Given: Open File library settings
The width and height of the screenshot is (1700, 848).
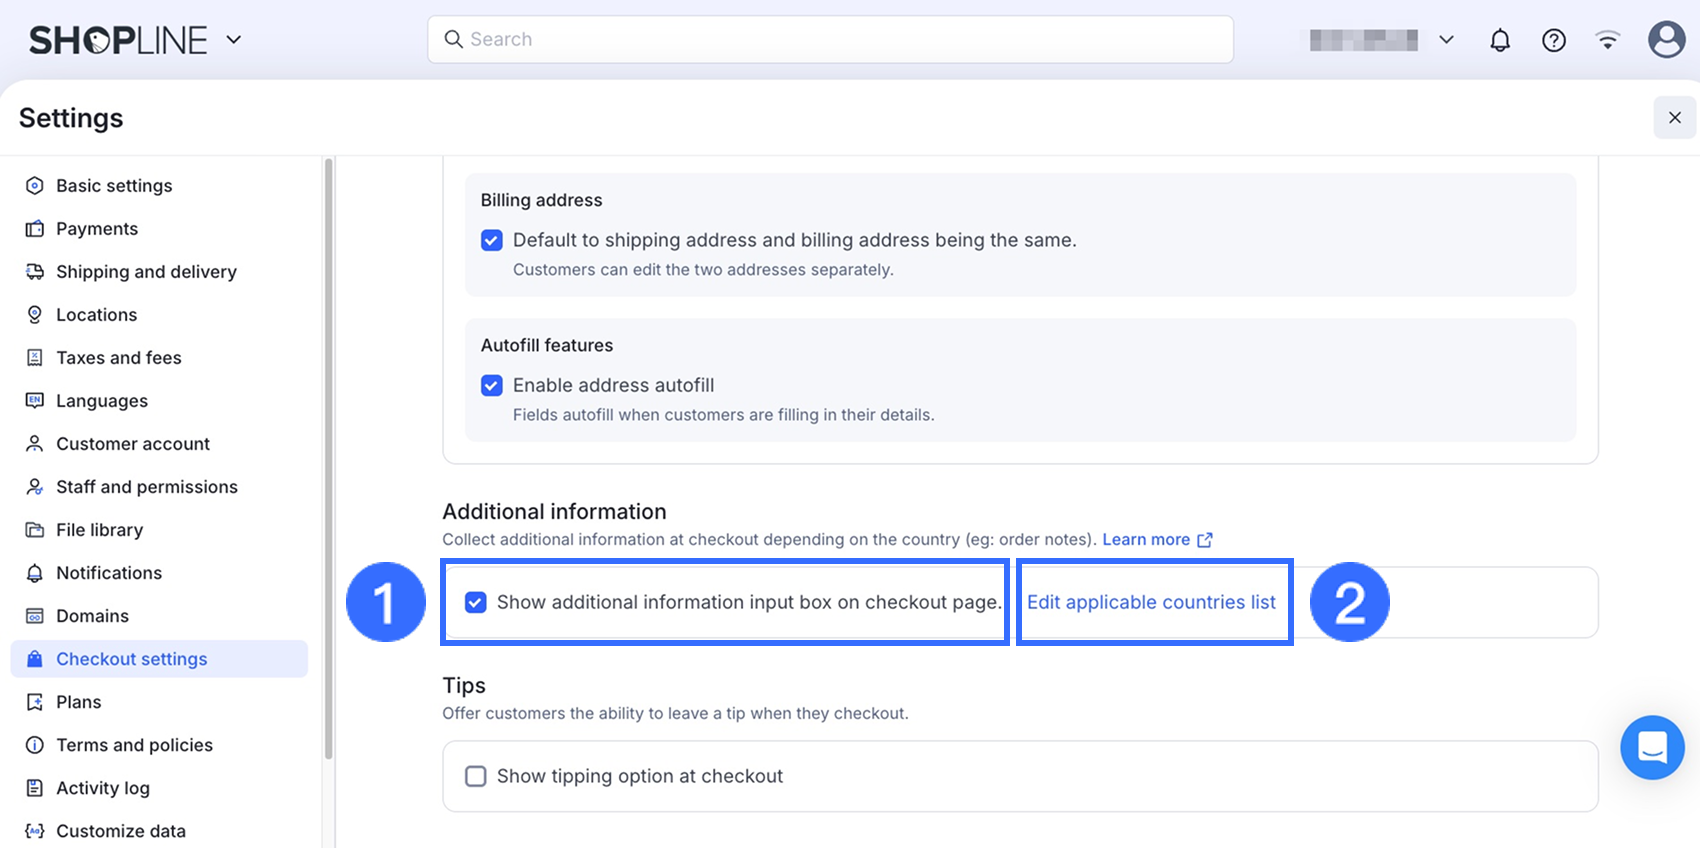Looking at the screenshot, I should (159, 530).
